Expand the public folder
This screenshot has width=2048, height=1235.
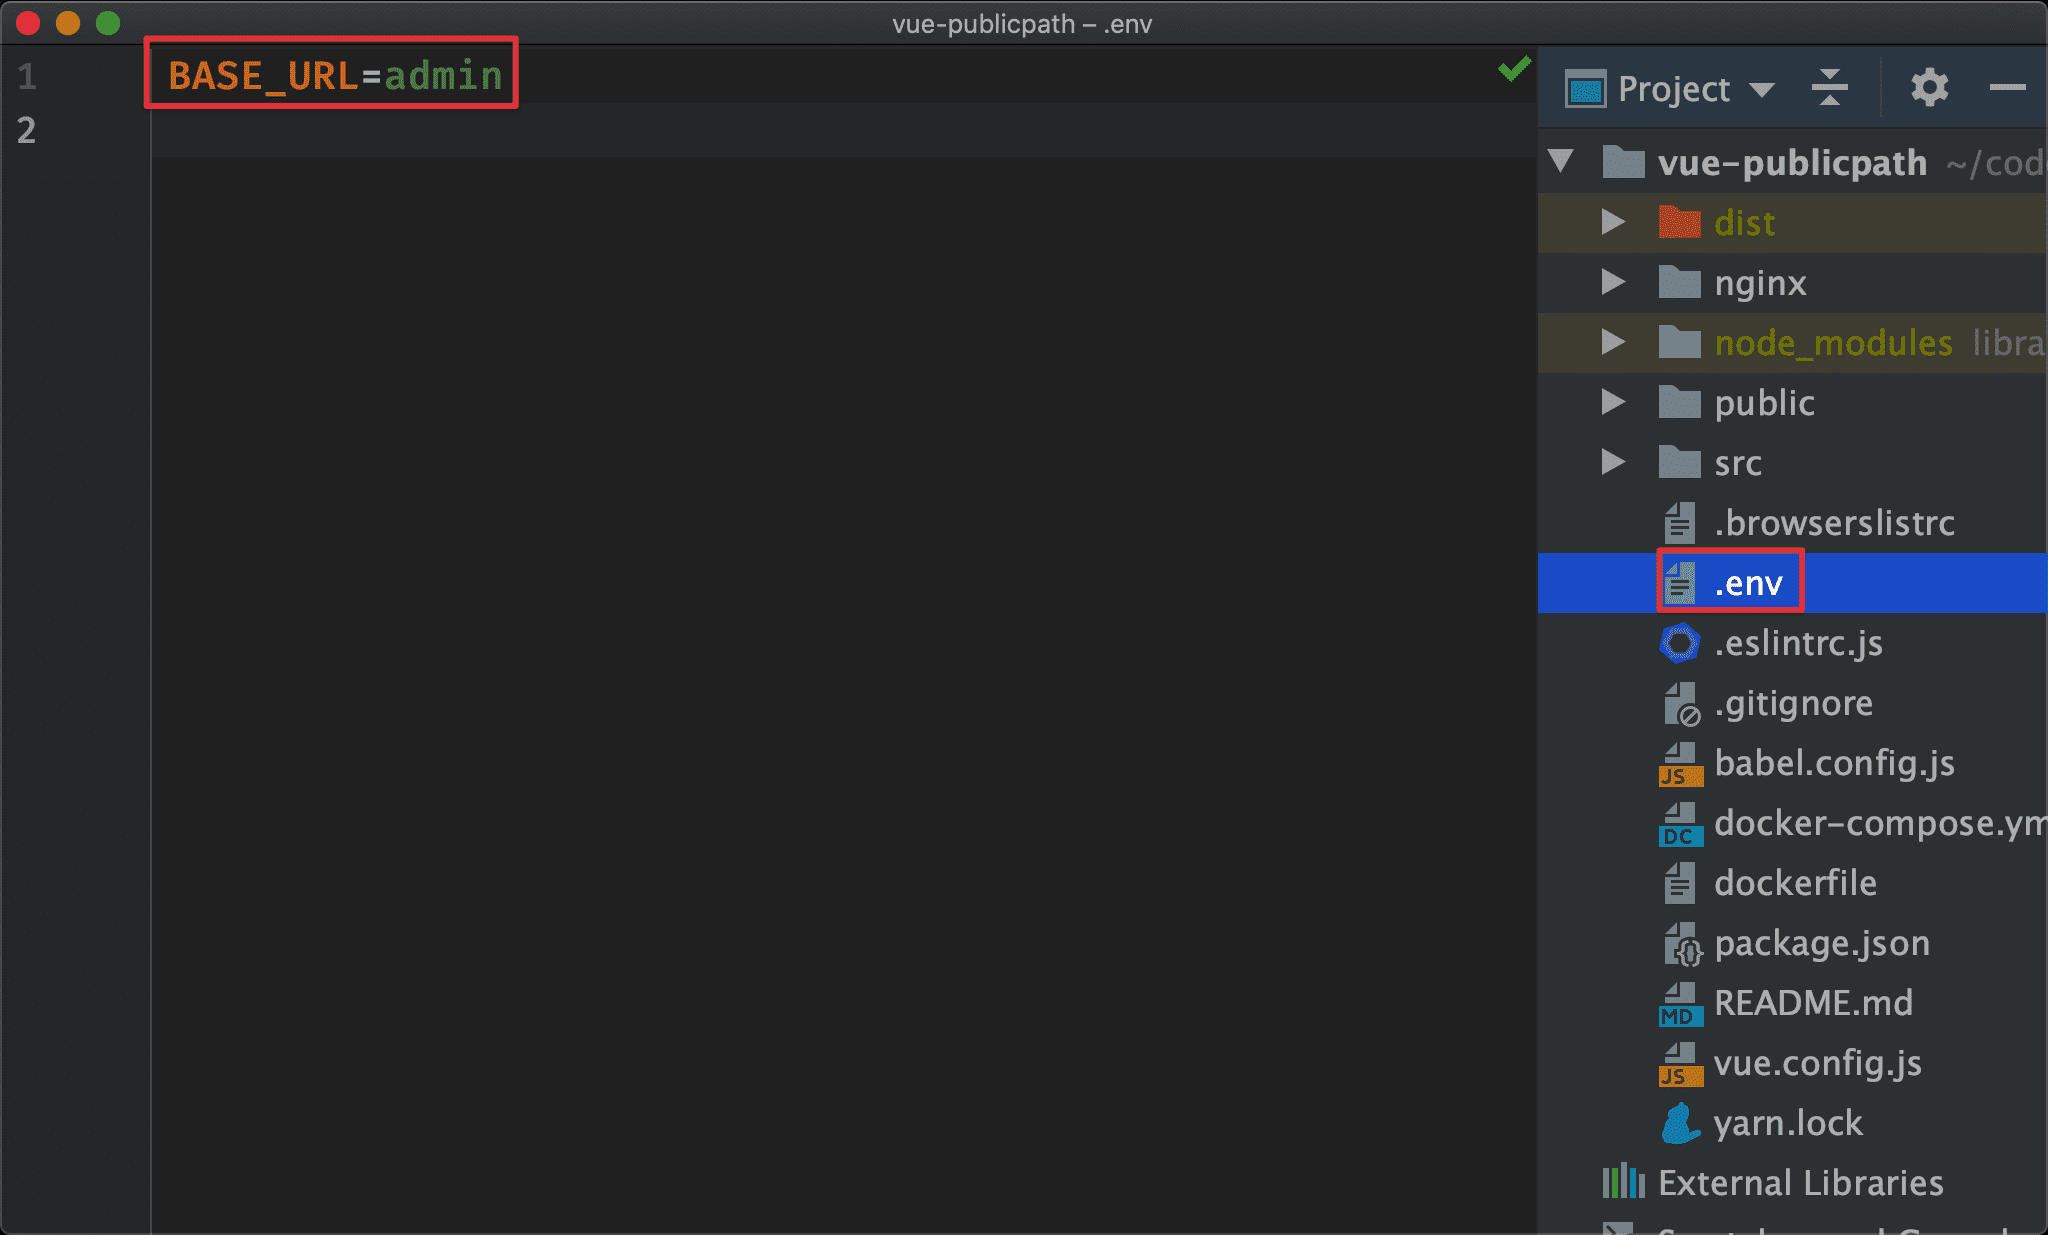click(x=1612, y=402)
